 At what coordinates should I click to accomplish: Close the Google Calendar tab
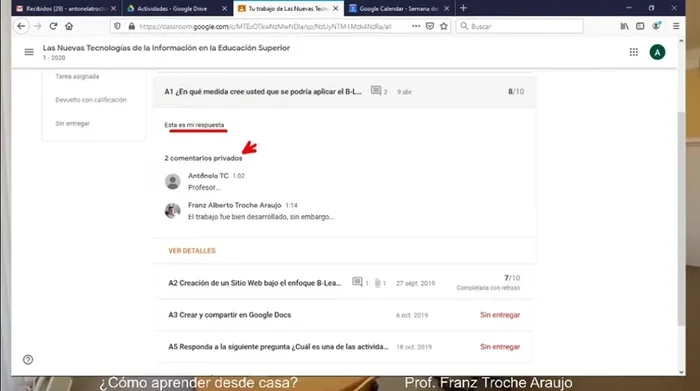tap(446, 8)
